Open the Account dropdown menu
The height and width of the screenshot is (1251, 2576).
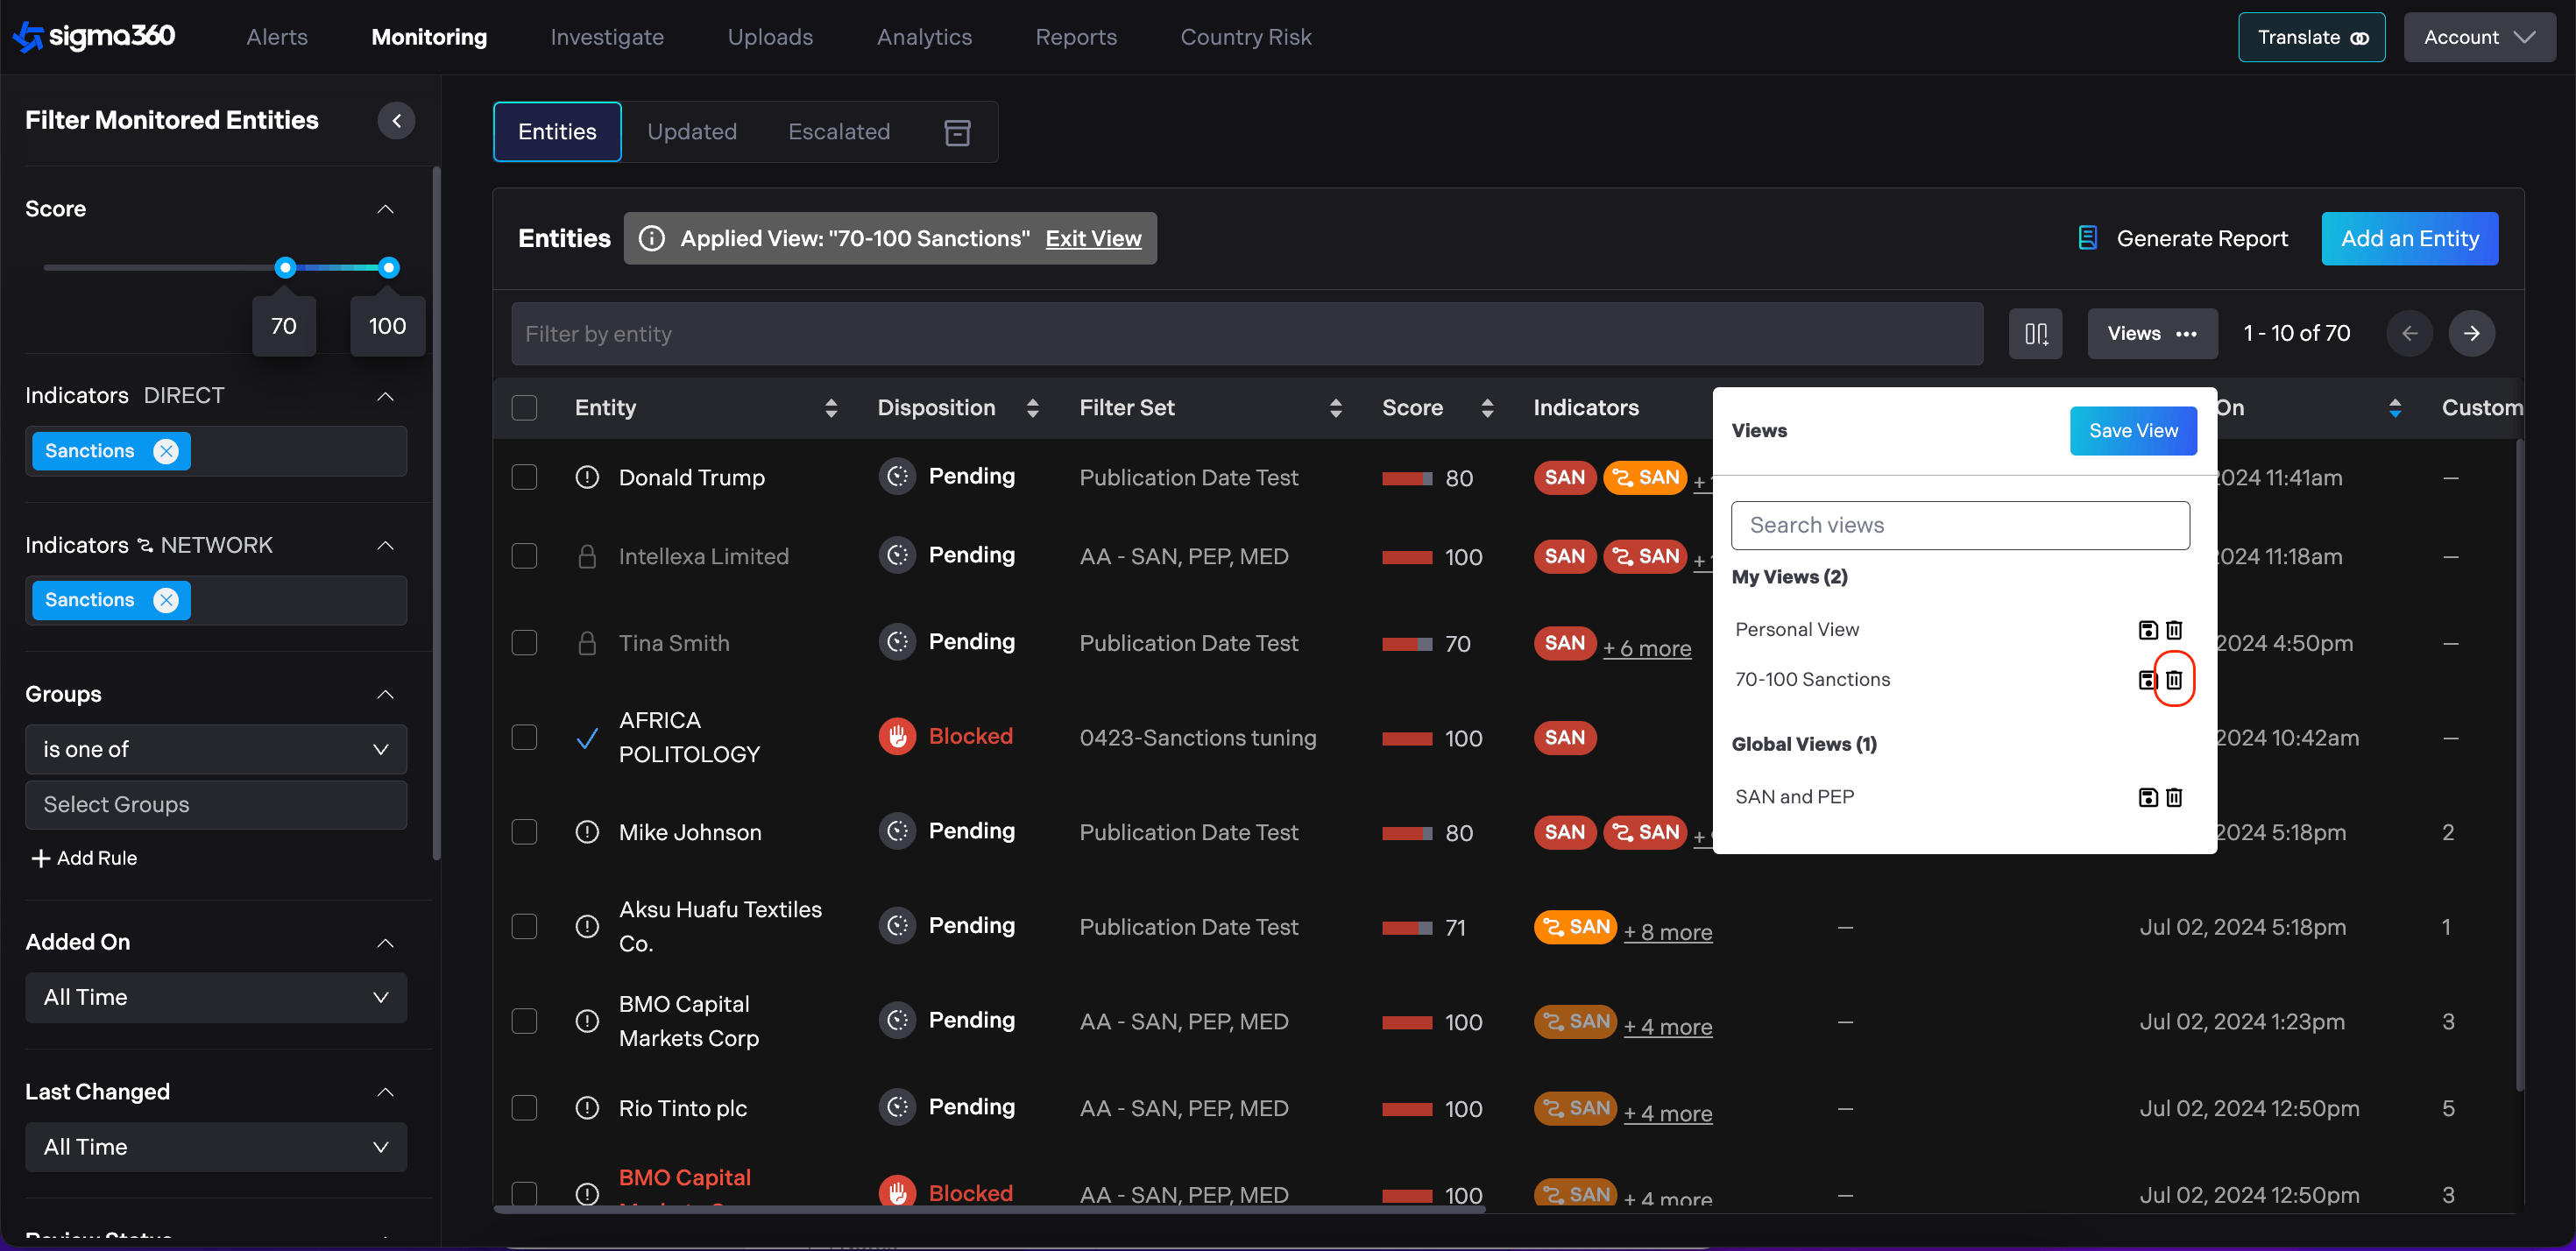tap(2478, 37)
